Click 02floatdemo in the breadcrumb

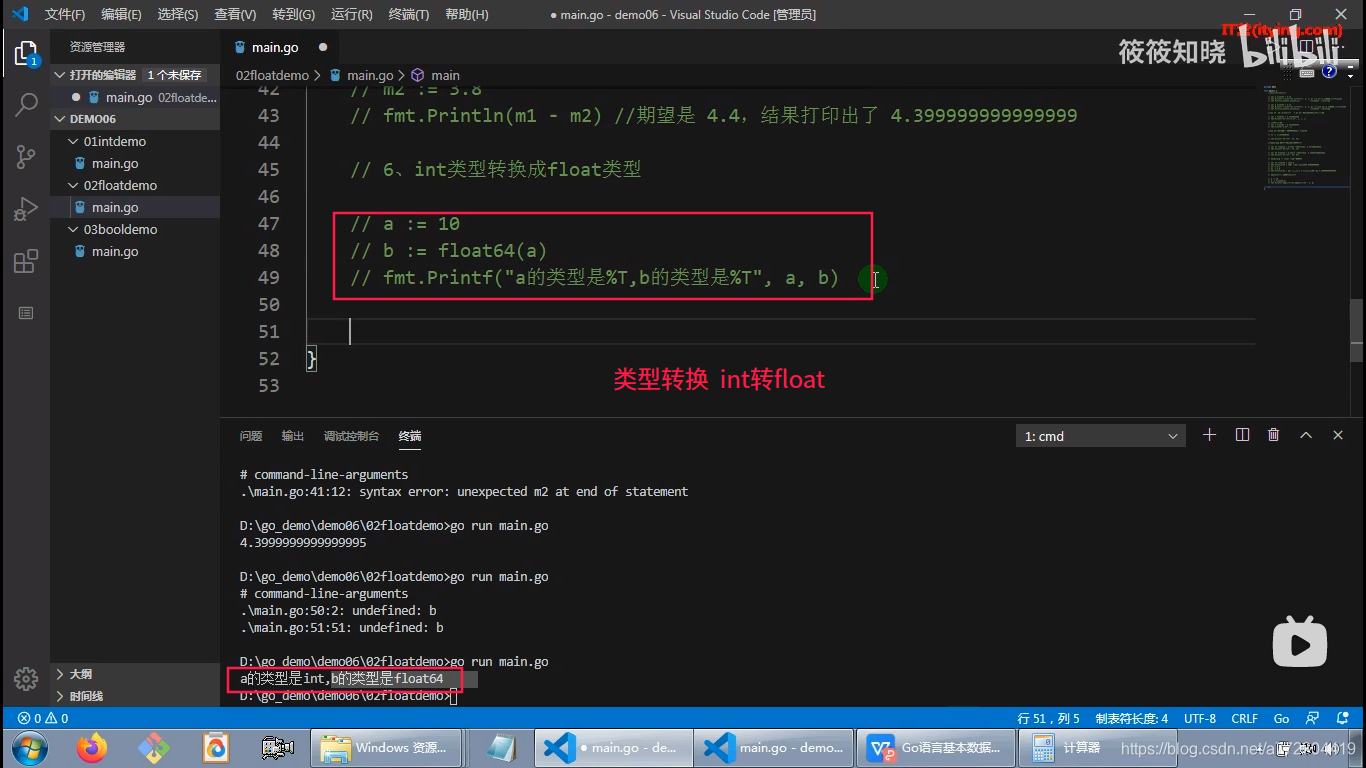coord(272,75)
